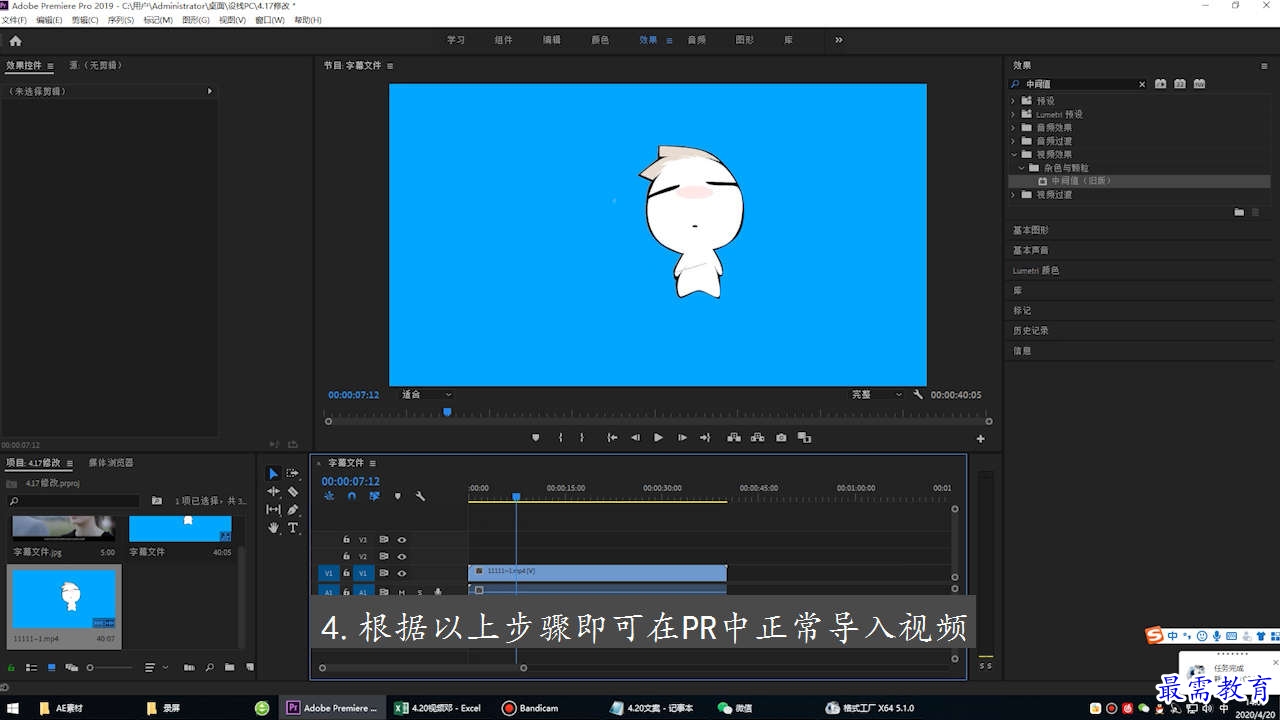Select the Hand tool

click(x=273, y=527)
